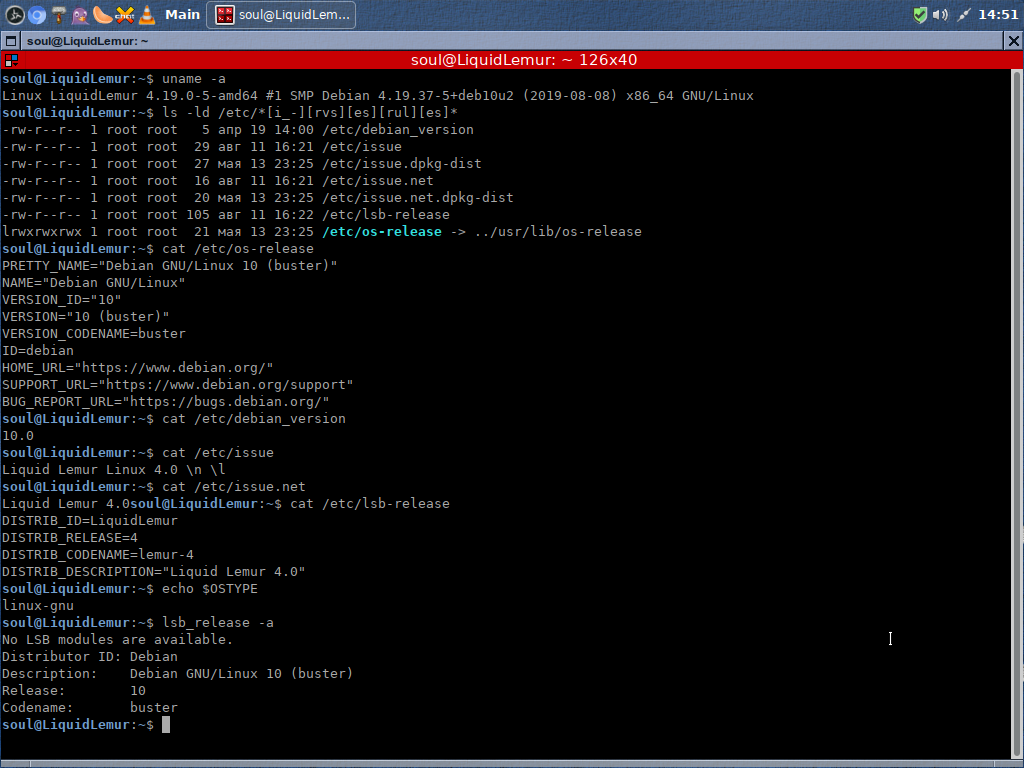Image resolution: width=1024 pixels, height=768 pixels.
Task: Click the /etc/os-release symlink entry
Action: [382, 232]
